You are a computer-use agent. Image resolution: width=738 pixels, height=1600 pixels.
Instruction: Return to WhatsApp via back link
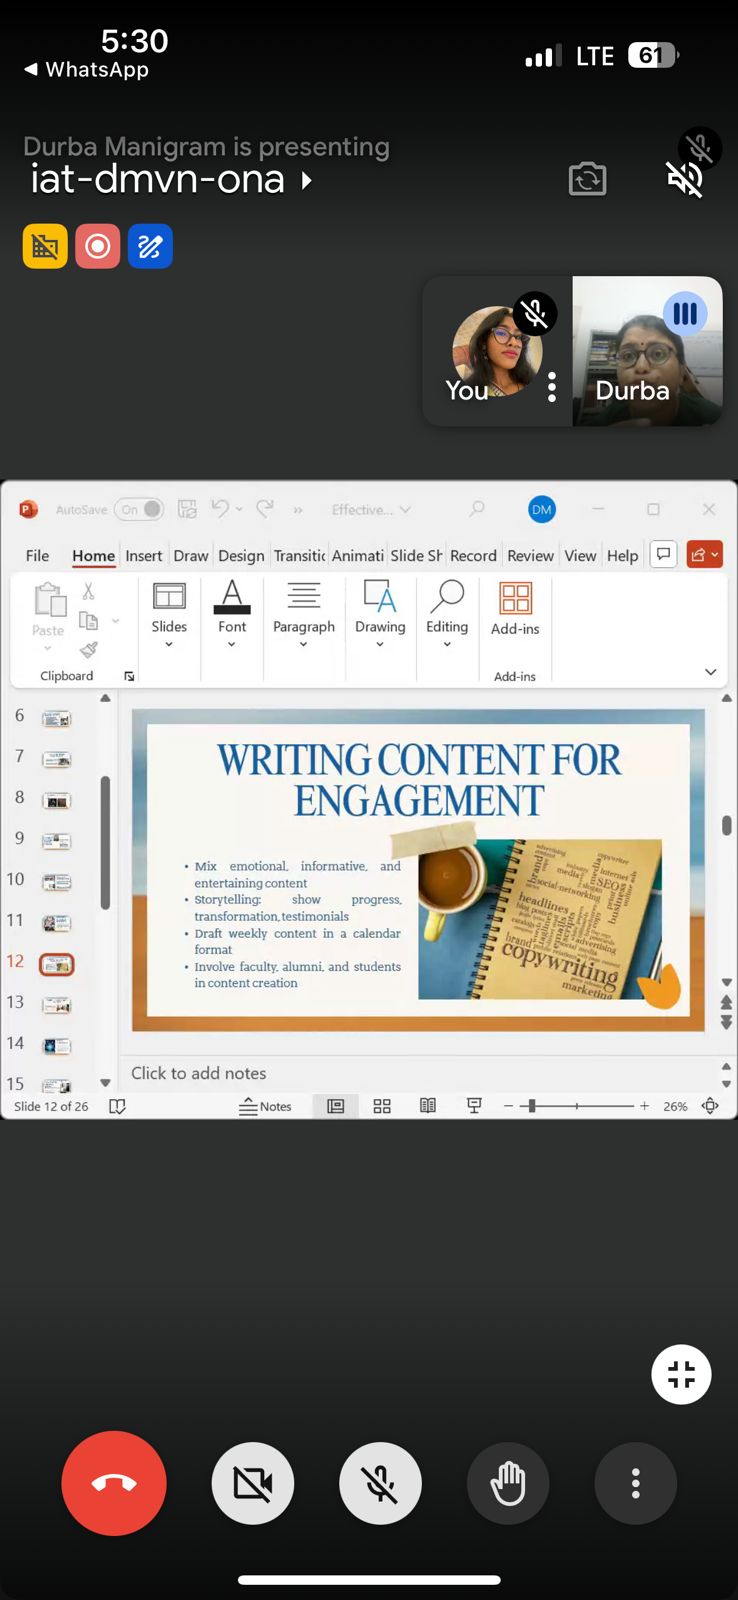tap(86, 70)
